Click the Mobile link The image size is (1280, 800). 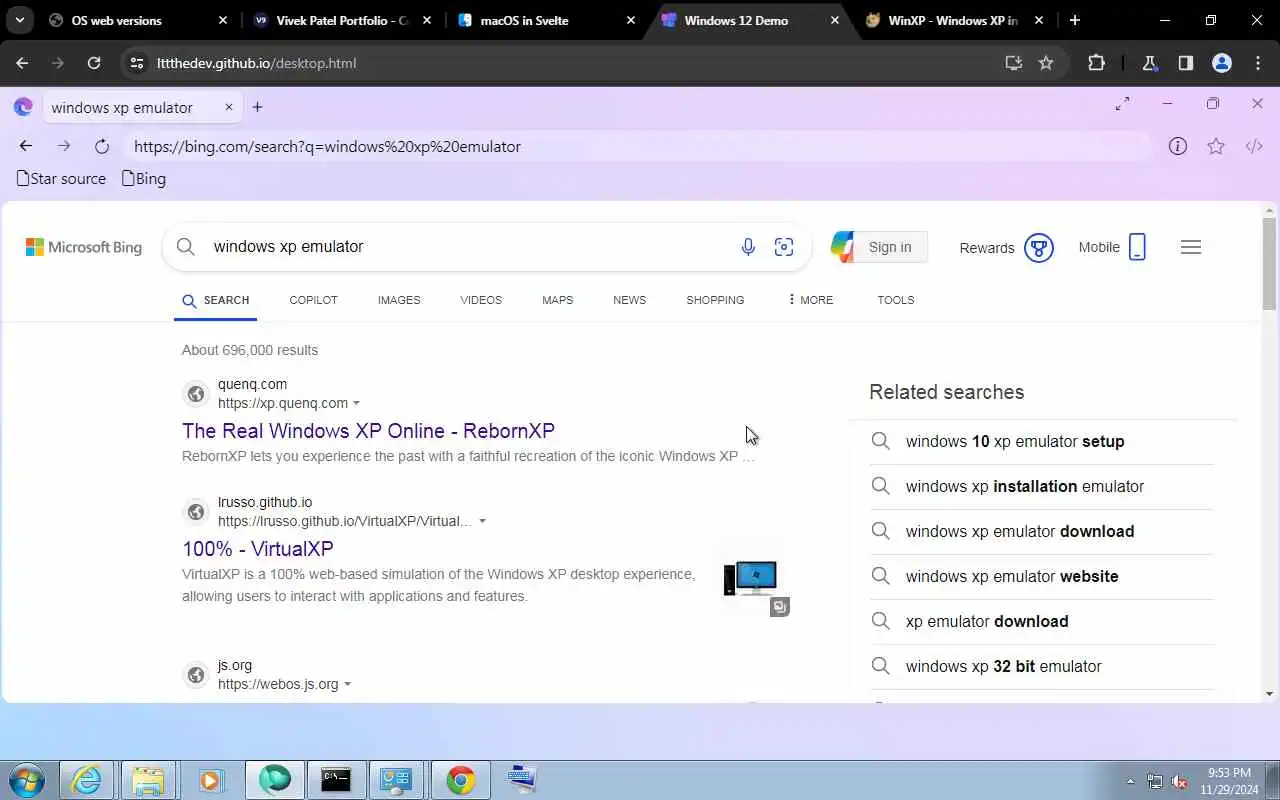(x=1112, y=247)
